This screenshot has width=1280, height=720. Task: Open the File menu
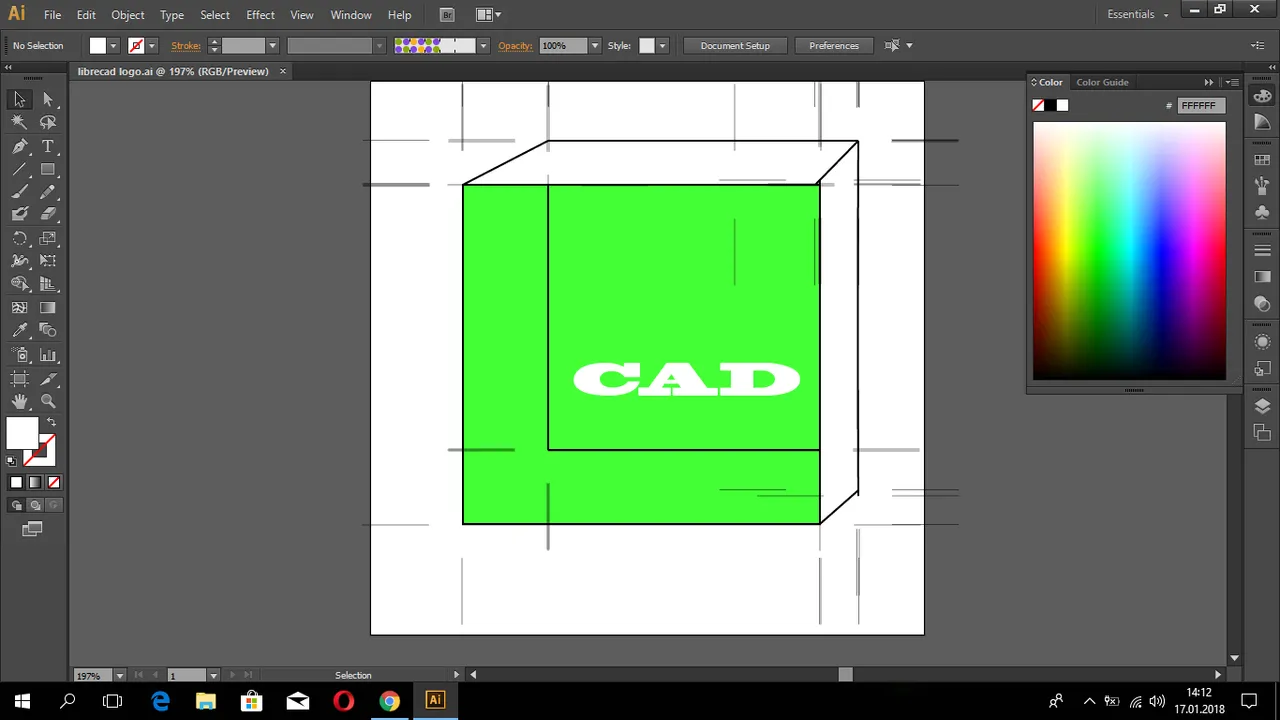coord(52,15)
